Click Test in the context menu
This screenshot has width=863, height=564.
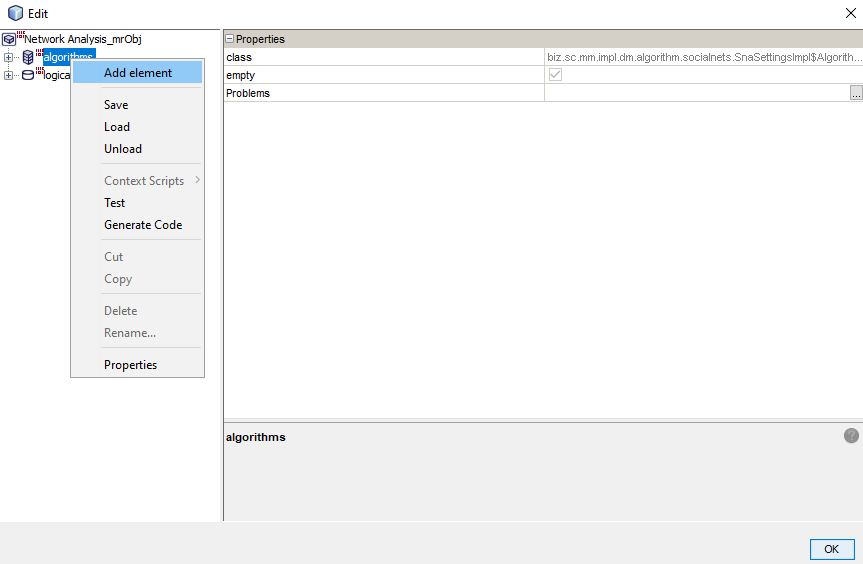(115, 203)
